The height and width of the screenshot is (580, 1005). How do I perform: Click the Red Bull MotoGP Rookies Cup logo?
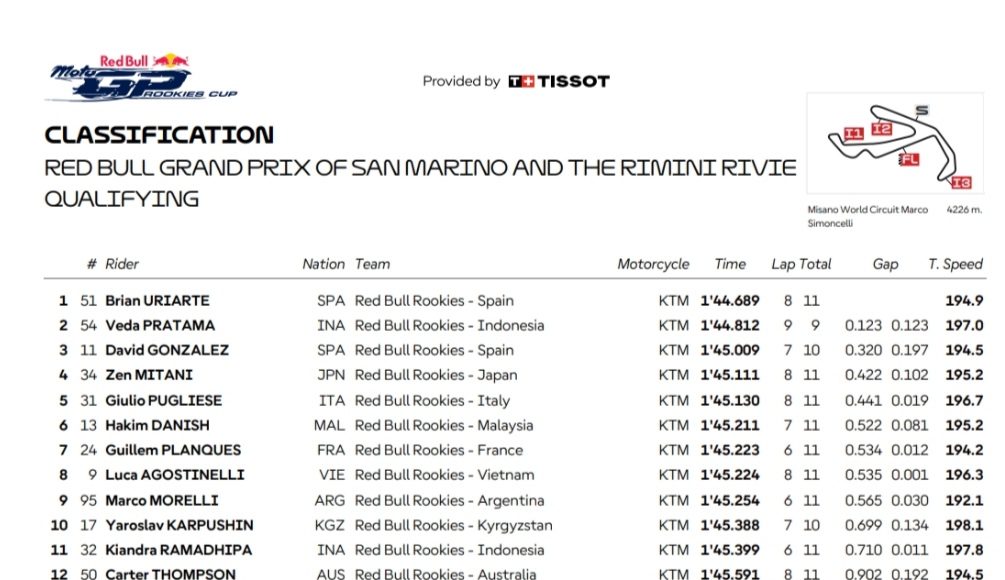tap(143, 79)
